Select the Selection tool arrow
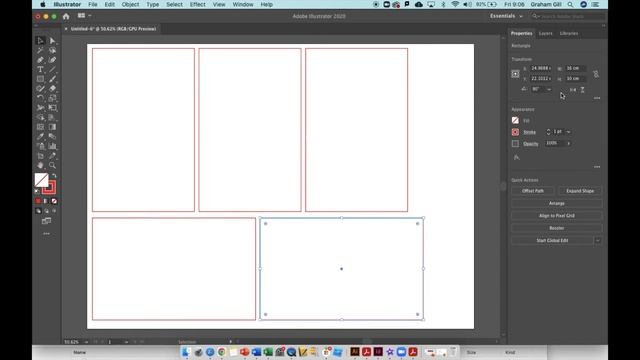The width and height of the screenshot is (640, 360). [40, 41]
